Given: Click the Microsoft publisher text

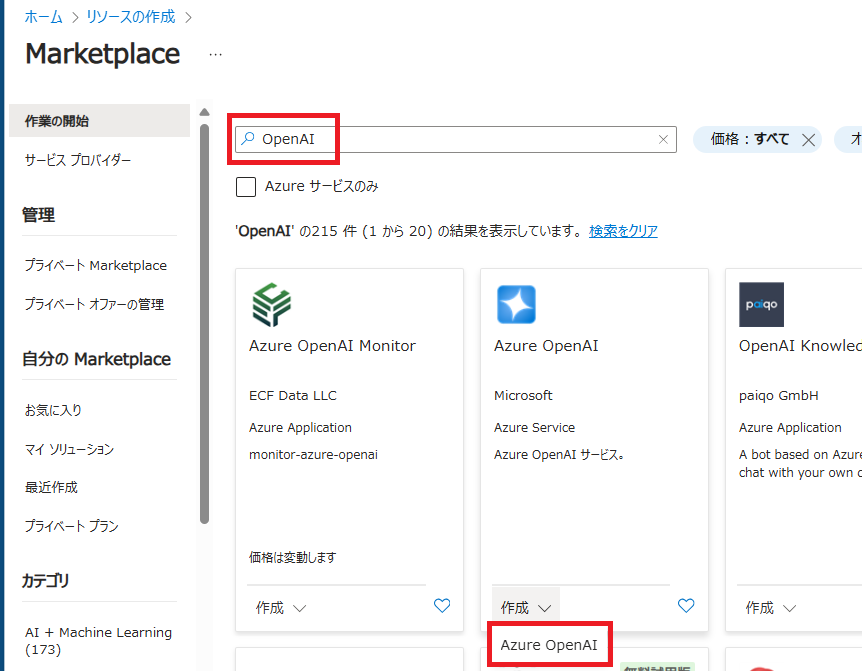Looking at the screenshot, I should (x=523, y=396).
